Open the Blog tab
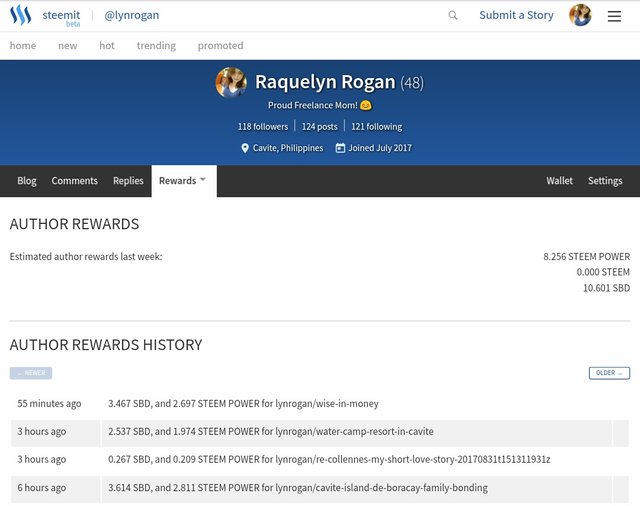The height and width of the screenshot is (506, 640). click(x=27, y=181)
